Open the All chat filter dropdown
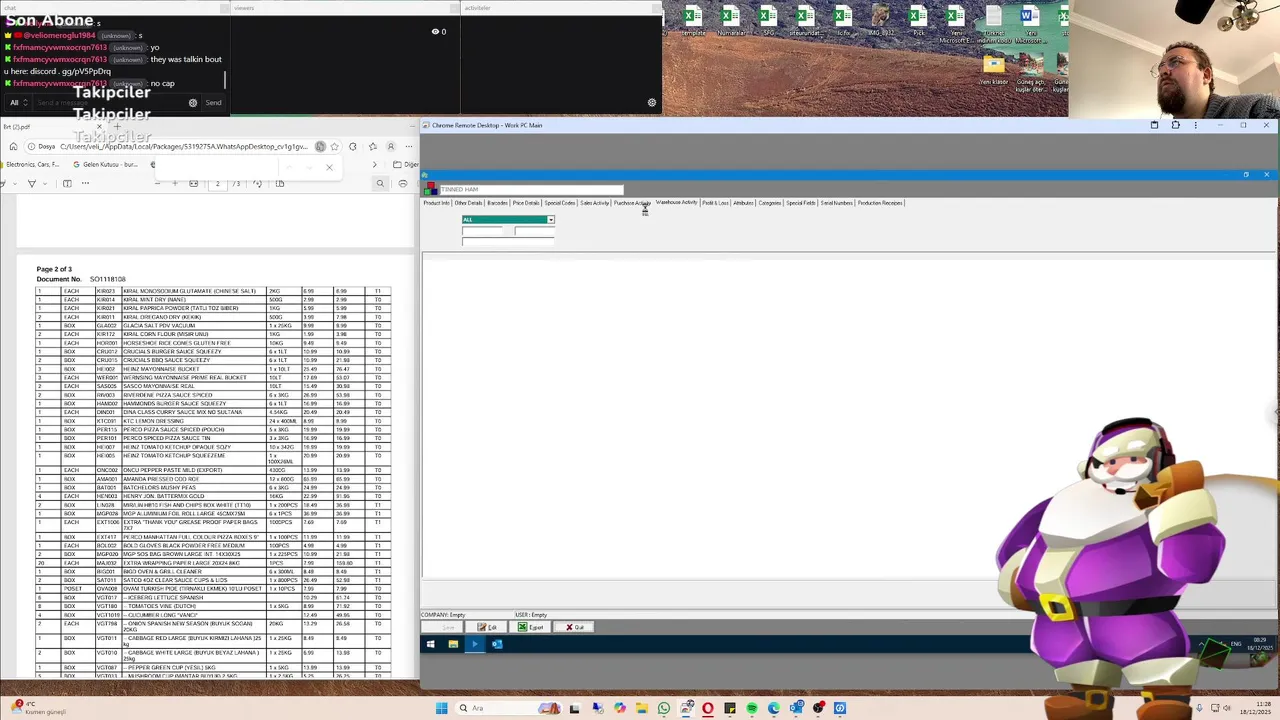Viewport: 1280px width, 720px height. click(x=17, y=102)
